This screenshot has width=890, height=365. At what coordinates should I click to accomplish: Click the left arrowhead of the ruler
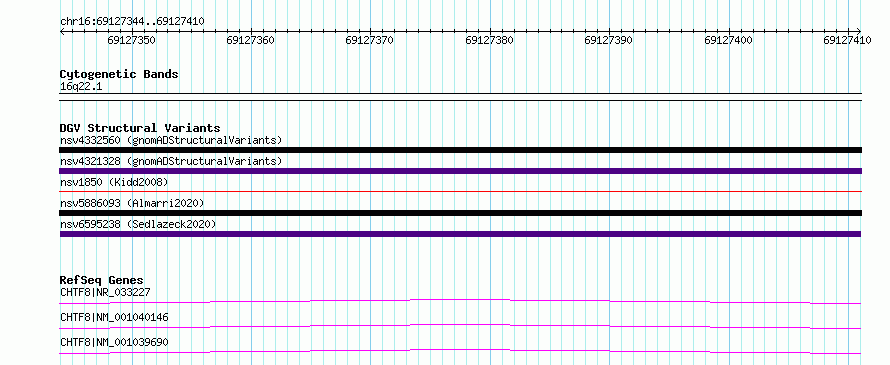pyautogui.click(x=62, y=31)
